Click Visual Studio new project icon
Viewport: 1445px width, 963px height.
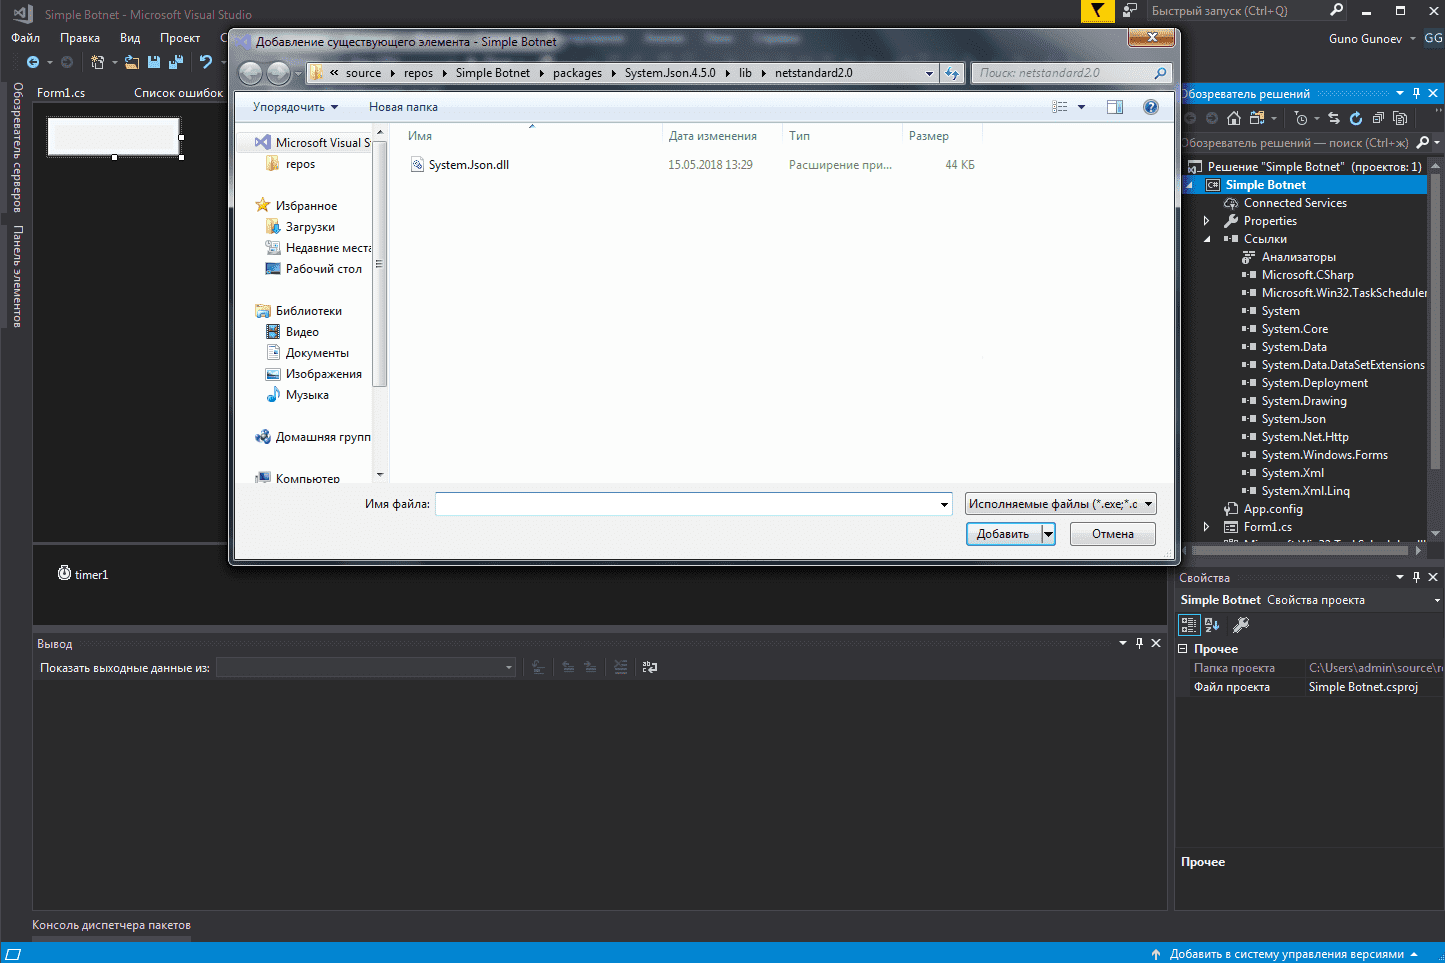point(97,62)
